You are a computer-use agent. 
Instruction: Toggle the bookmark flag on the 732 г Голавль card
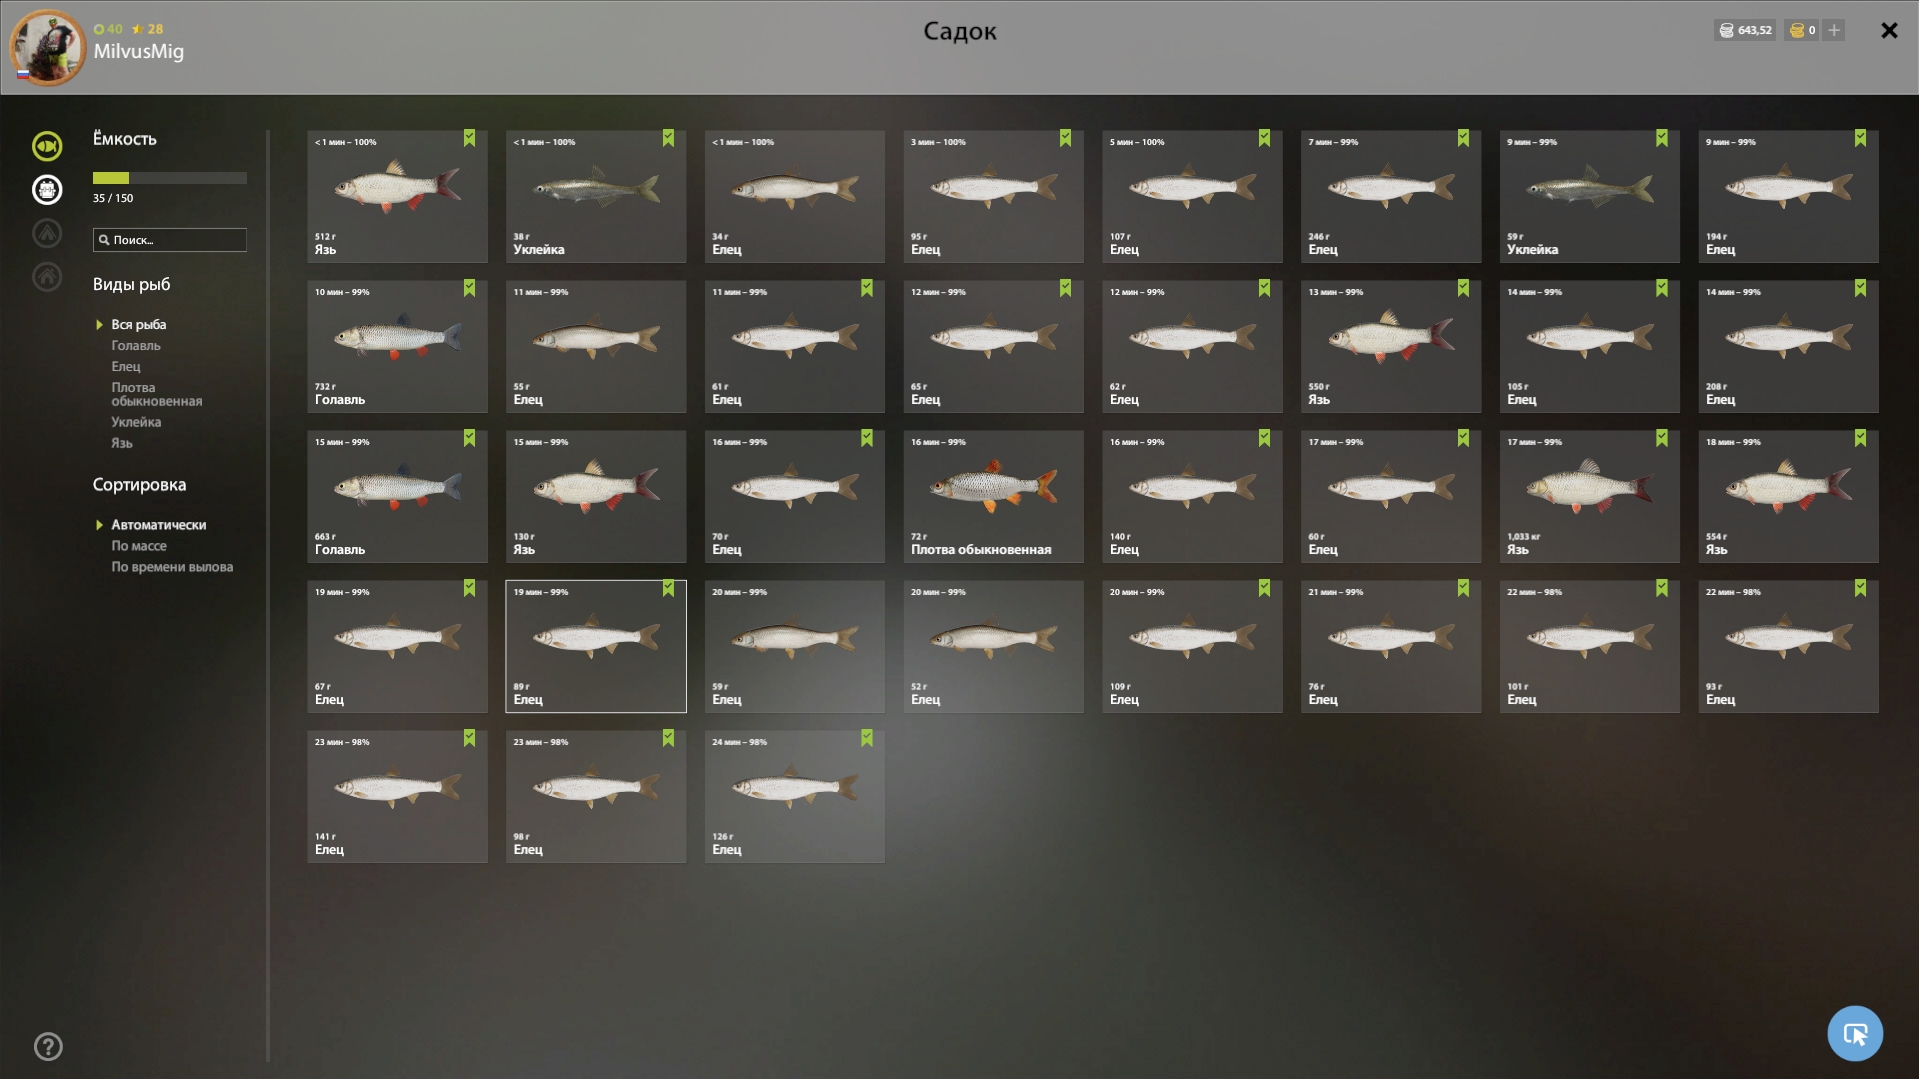[469, 288]
